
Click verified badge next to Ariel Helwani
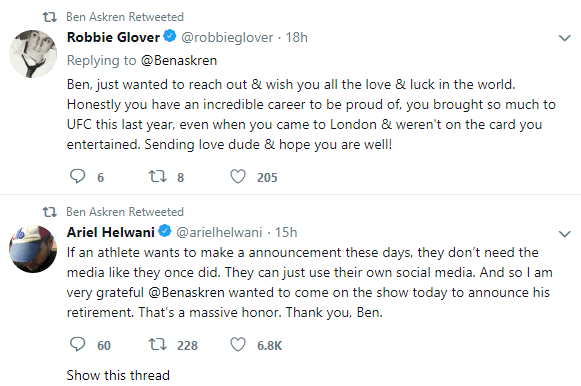(x=165, y=231)
